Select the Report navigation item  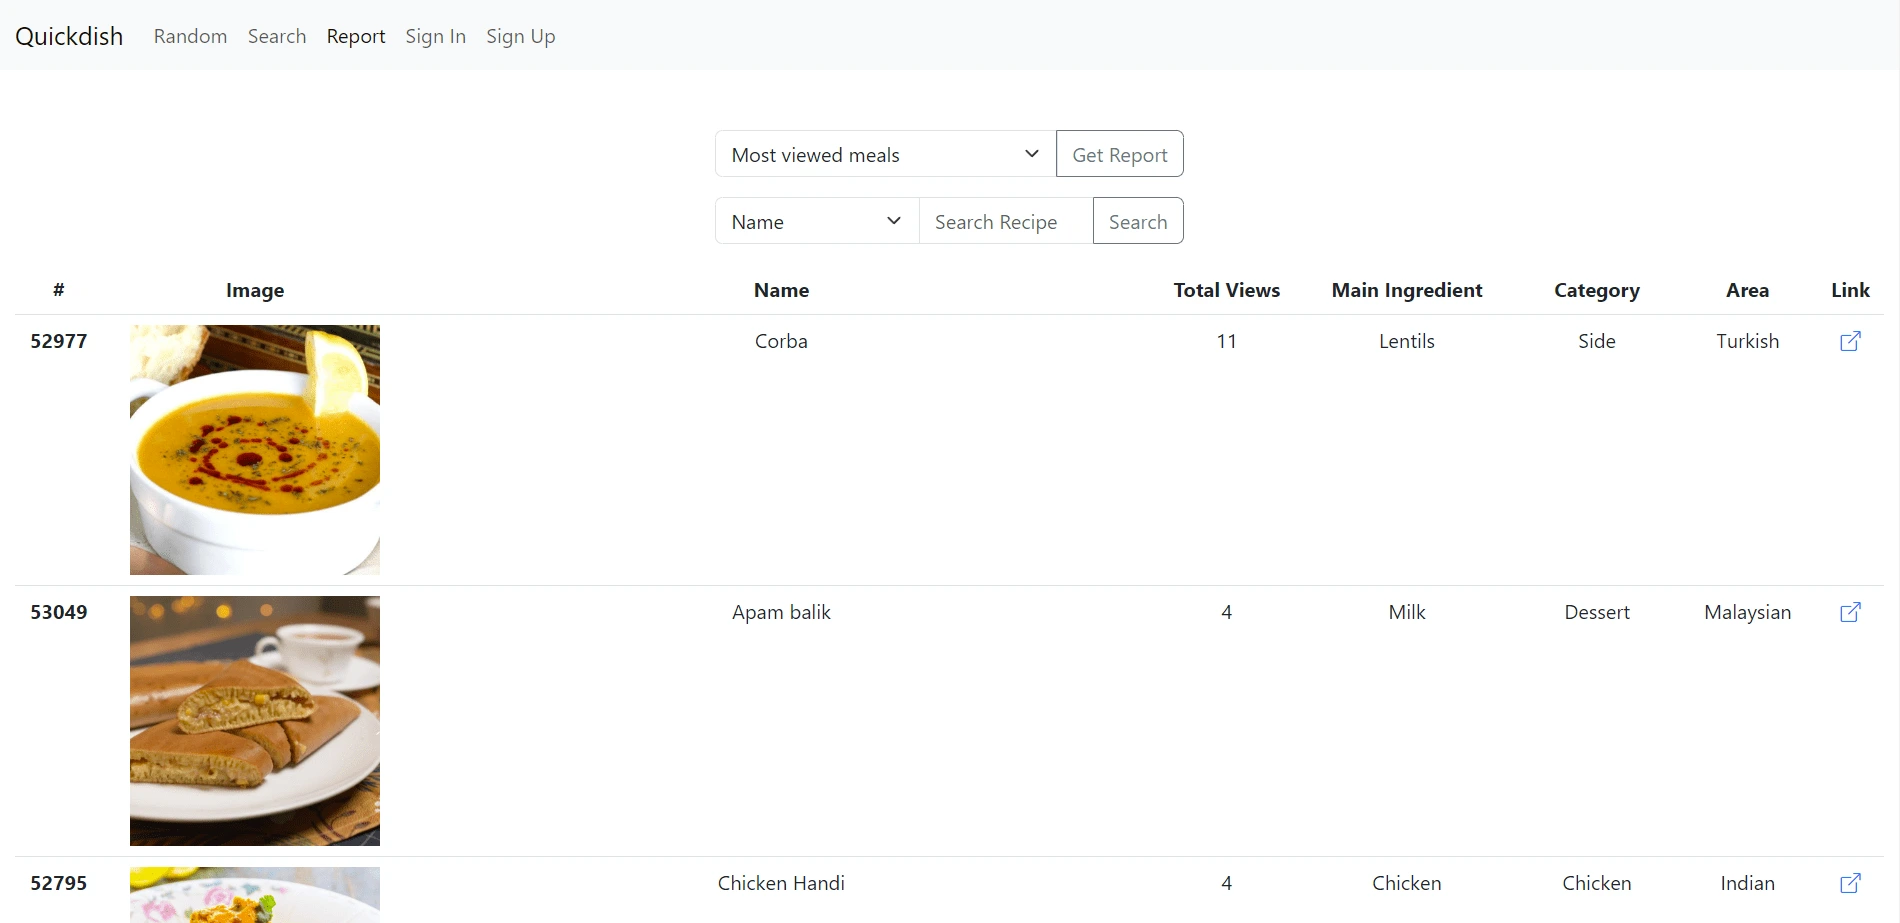356,36
